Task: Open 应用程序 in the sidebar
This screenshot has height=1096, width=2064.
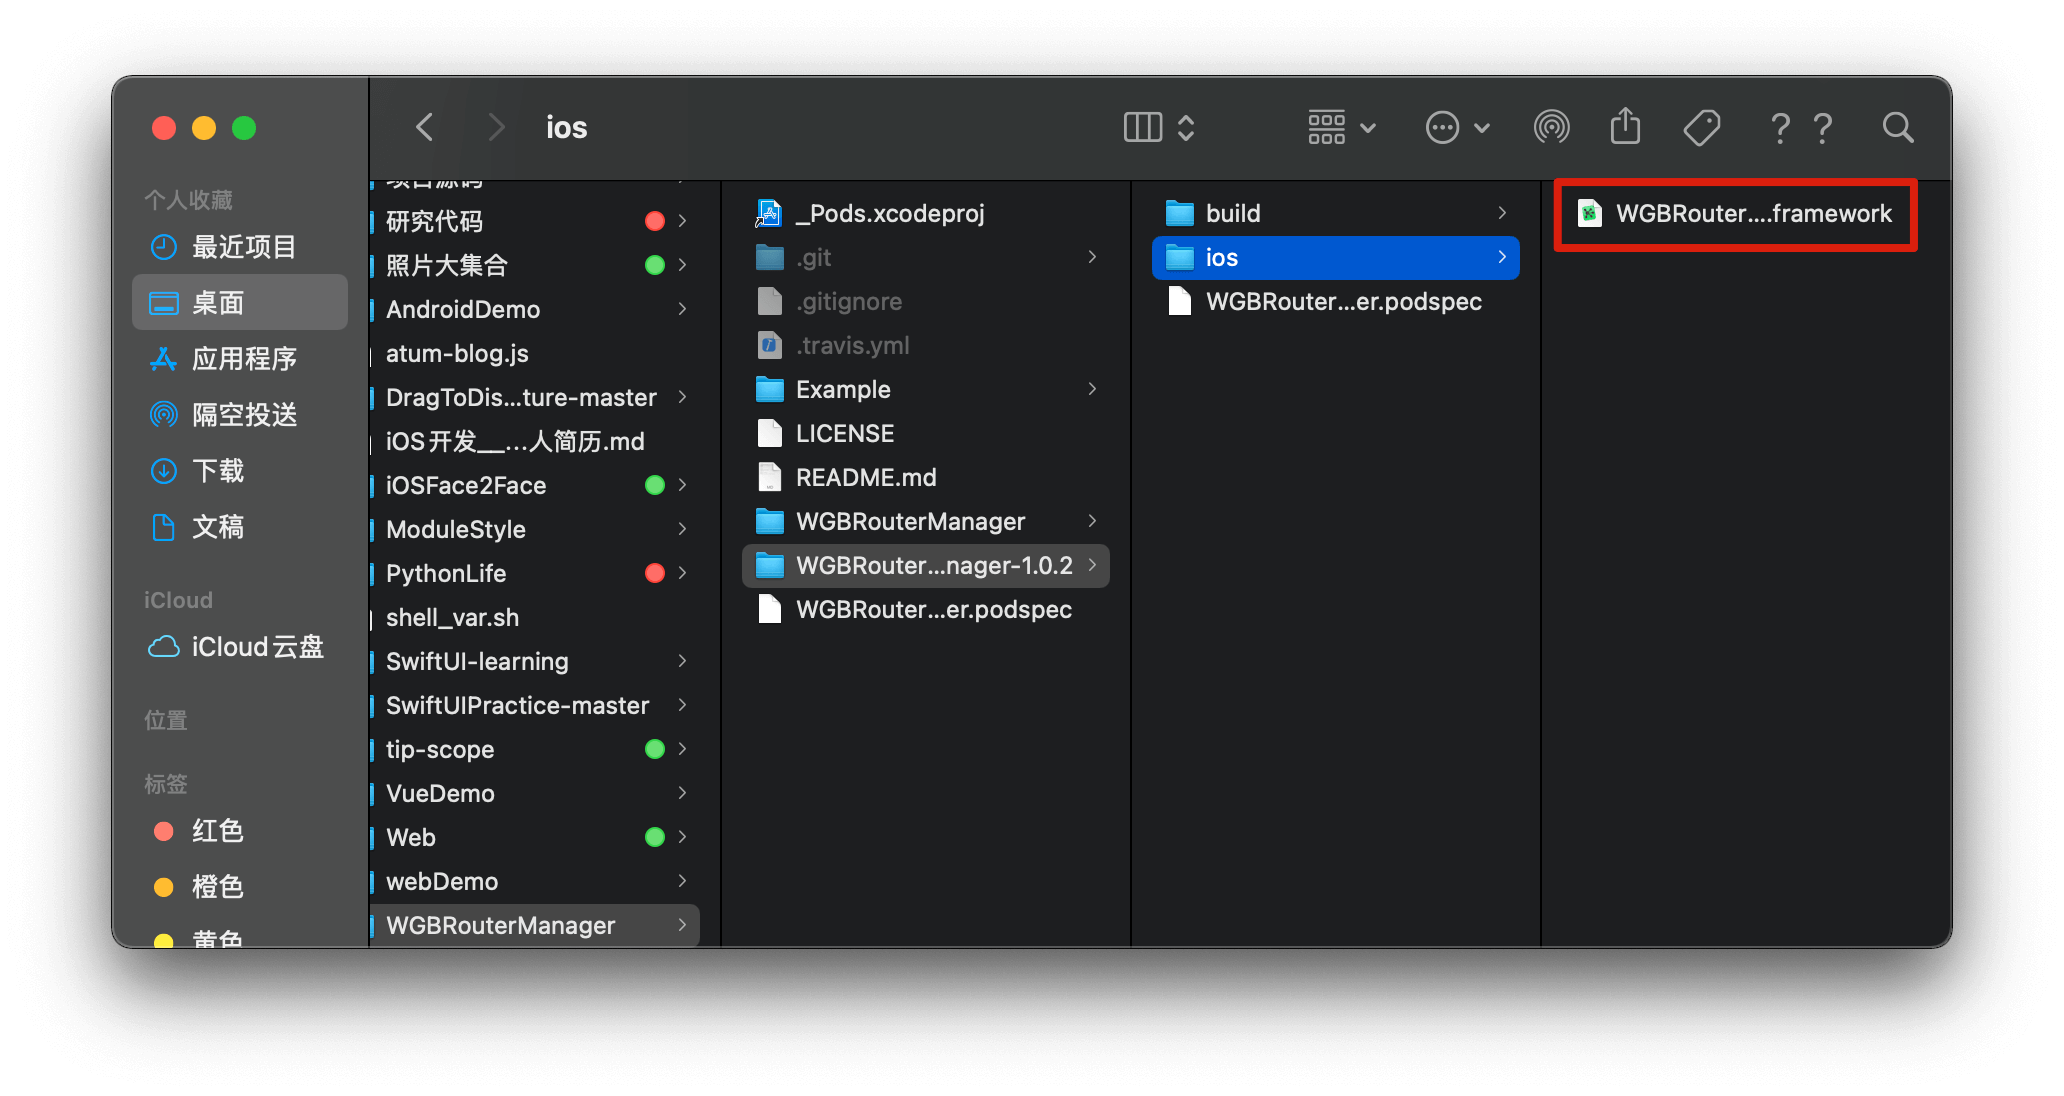Action: [243, 359]
